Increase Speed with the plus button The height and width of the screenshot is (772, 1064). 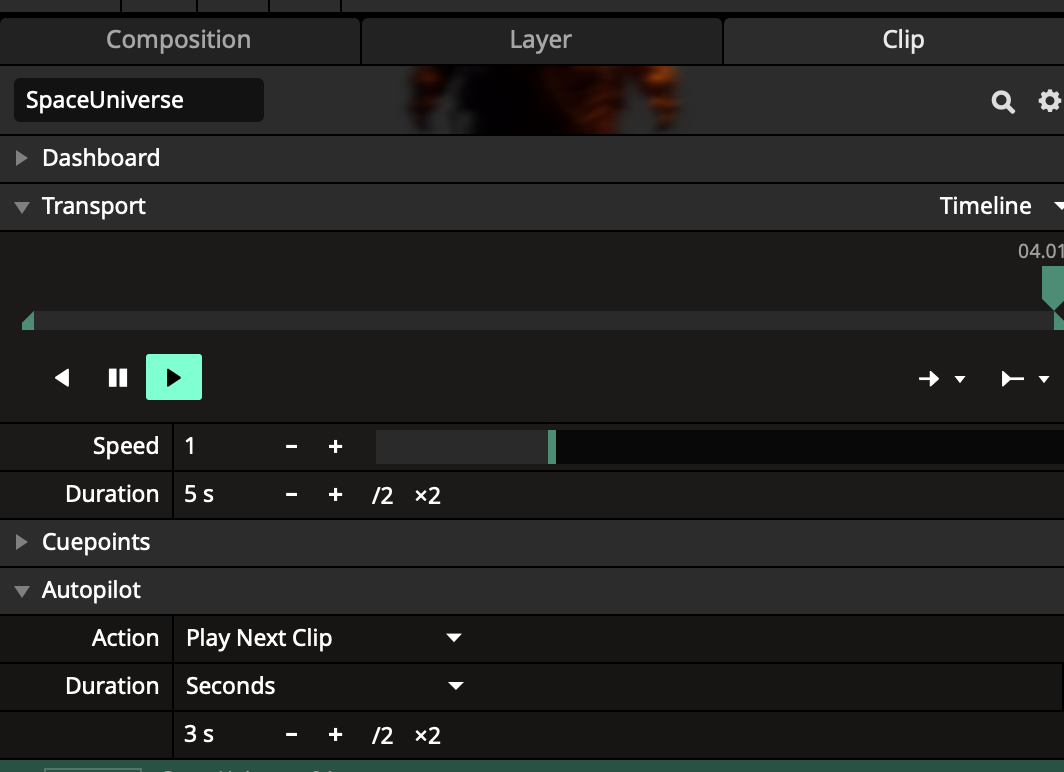335,447
